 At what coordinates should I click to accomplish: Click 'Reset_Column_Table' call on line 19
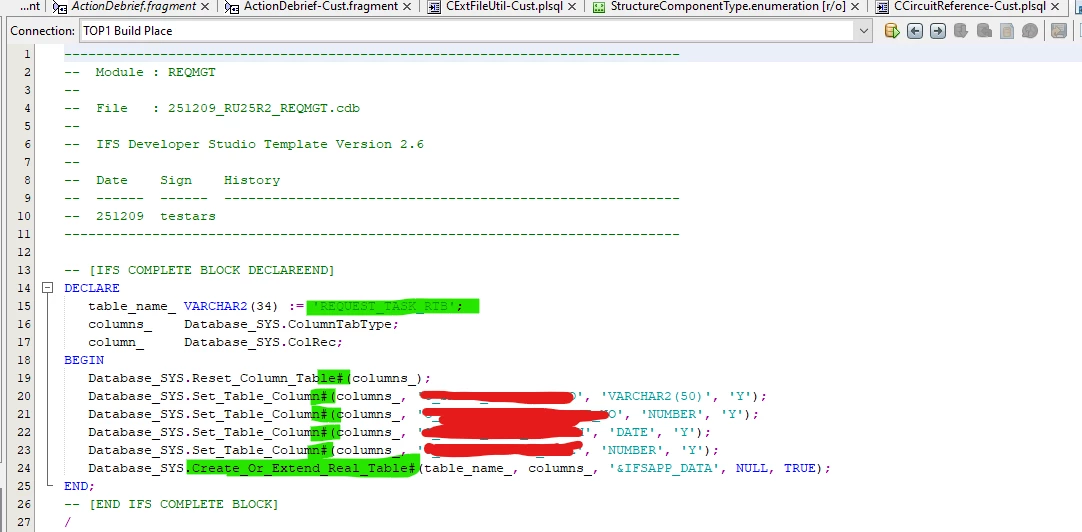coord(268,377)
